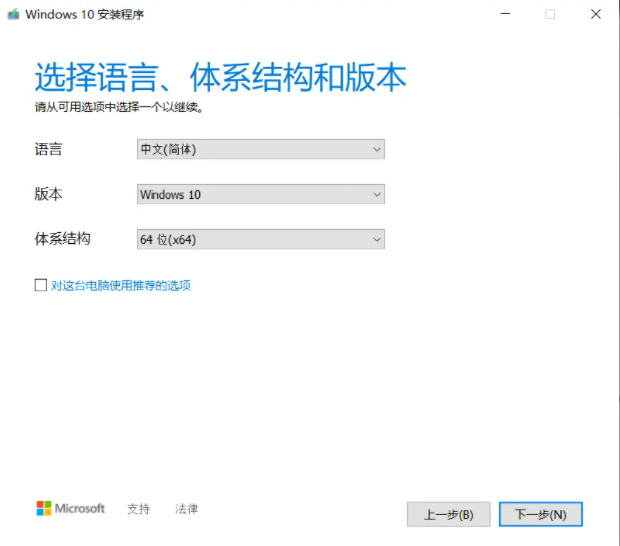Image resolution: width=620 pixels, height=546 pixels.
Task: Go back with 上一步(B) button
Action: pos(448,514)
